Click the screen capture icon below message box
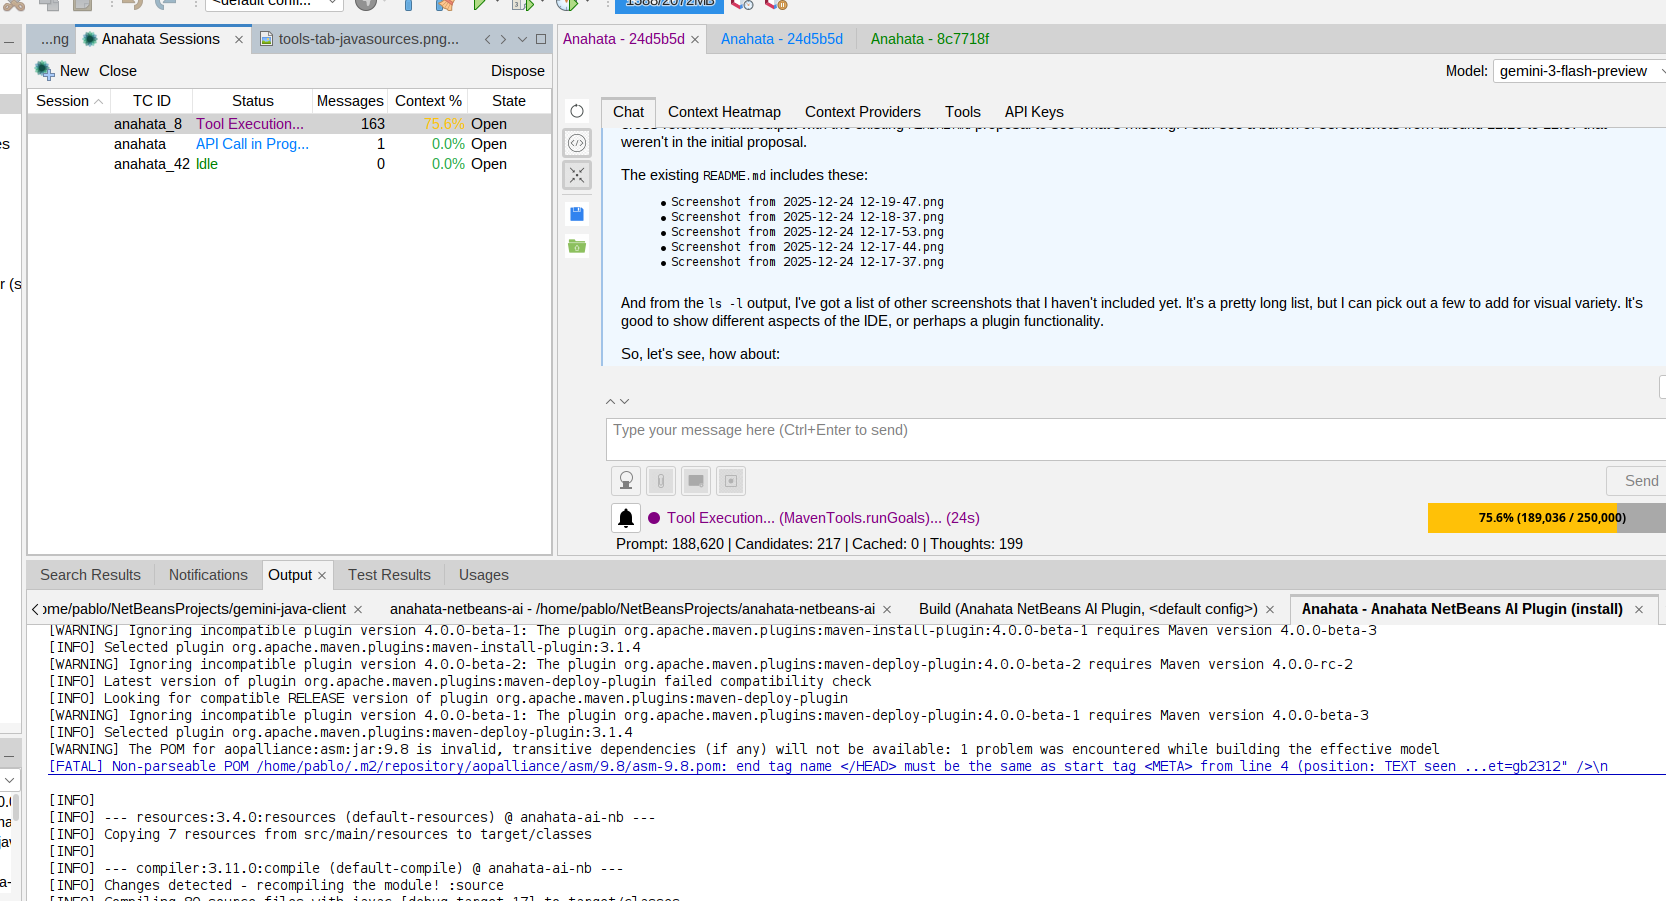The image size is (1666, 901). click(696, 481)
